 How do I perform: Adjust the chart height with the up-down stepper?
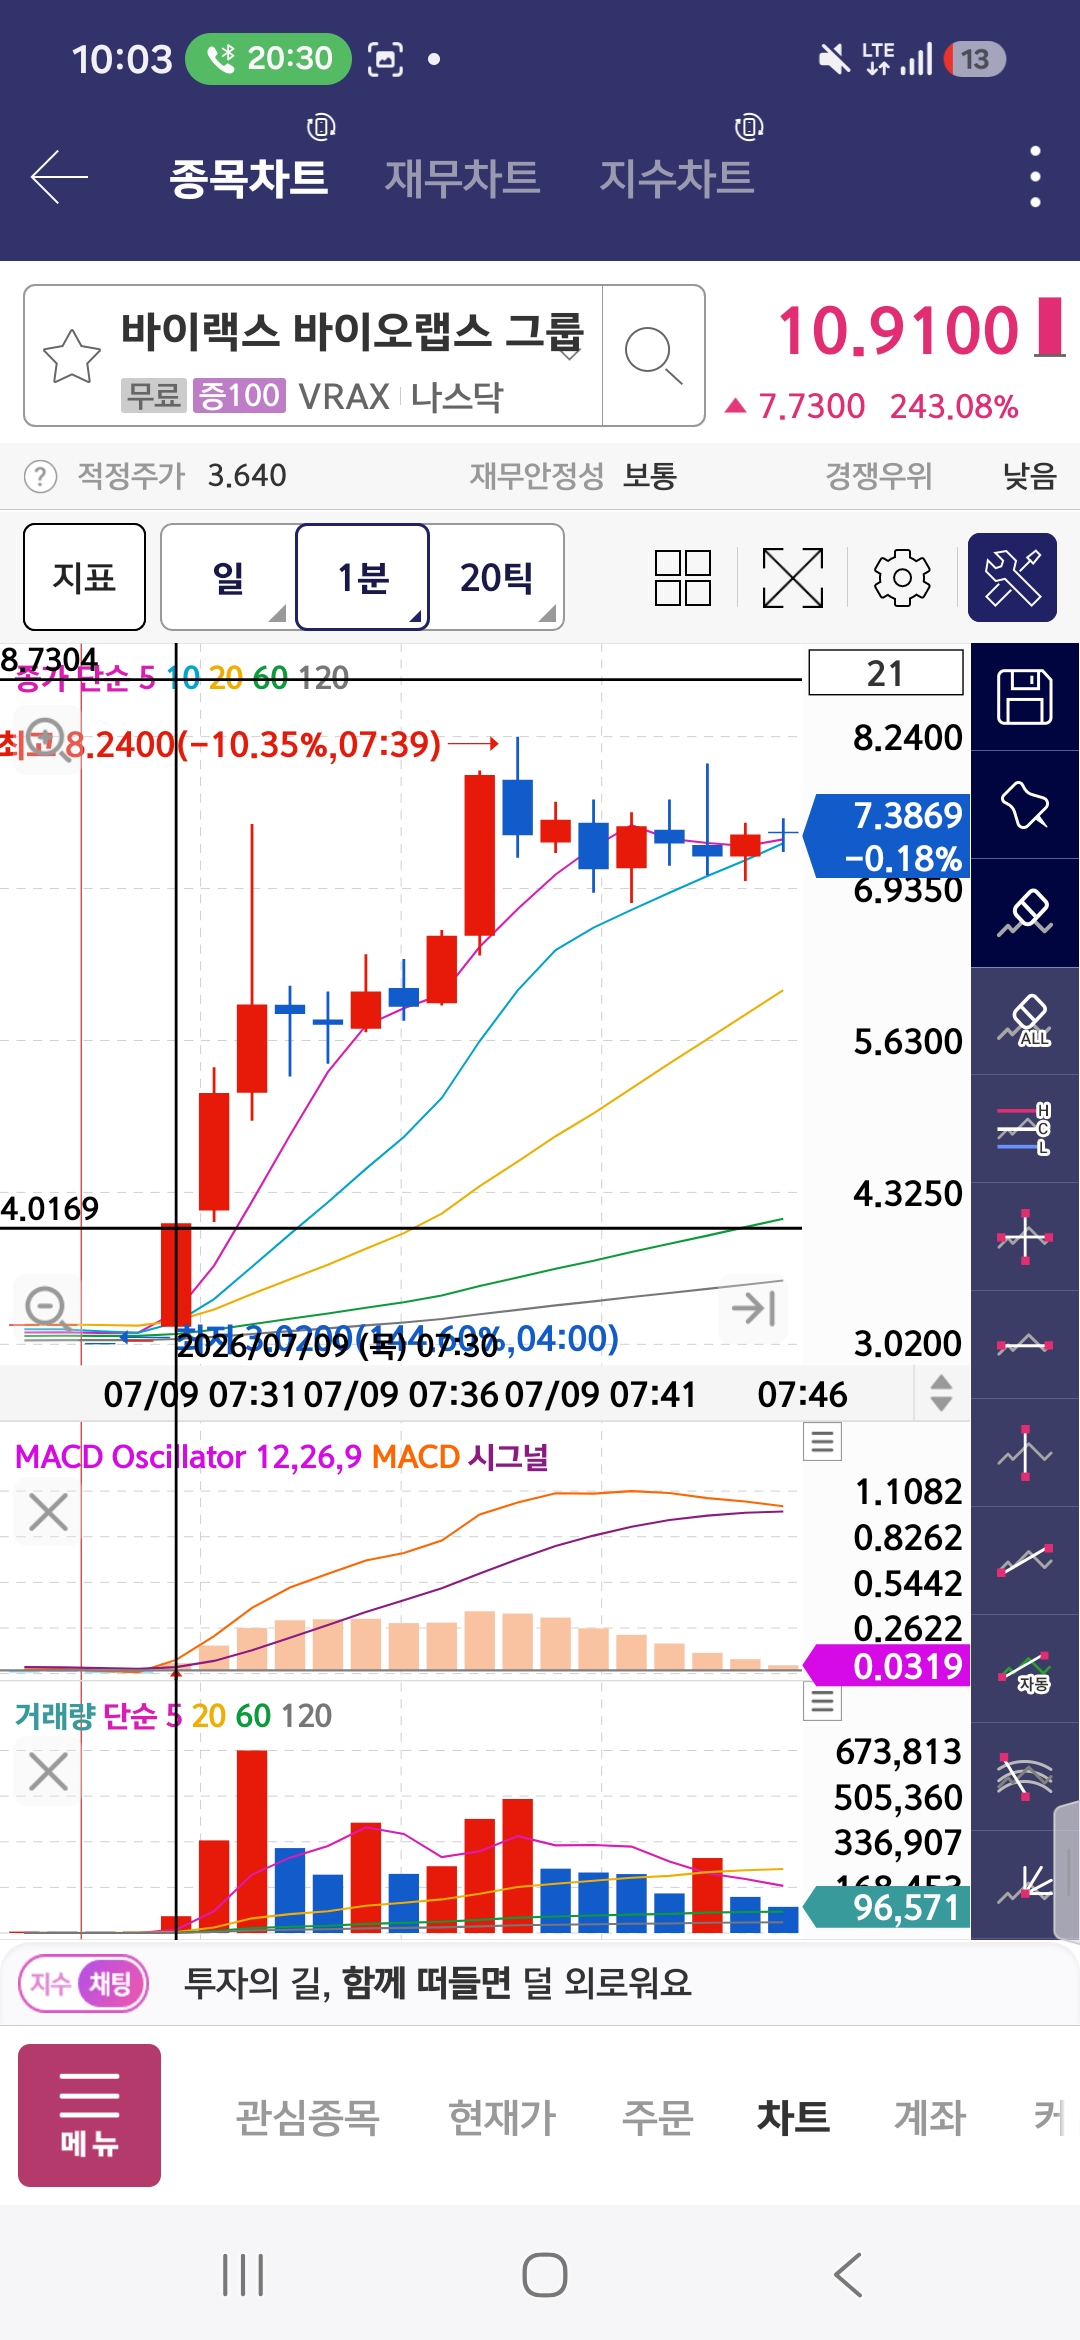[941, 1393]
